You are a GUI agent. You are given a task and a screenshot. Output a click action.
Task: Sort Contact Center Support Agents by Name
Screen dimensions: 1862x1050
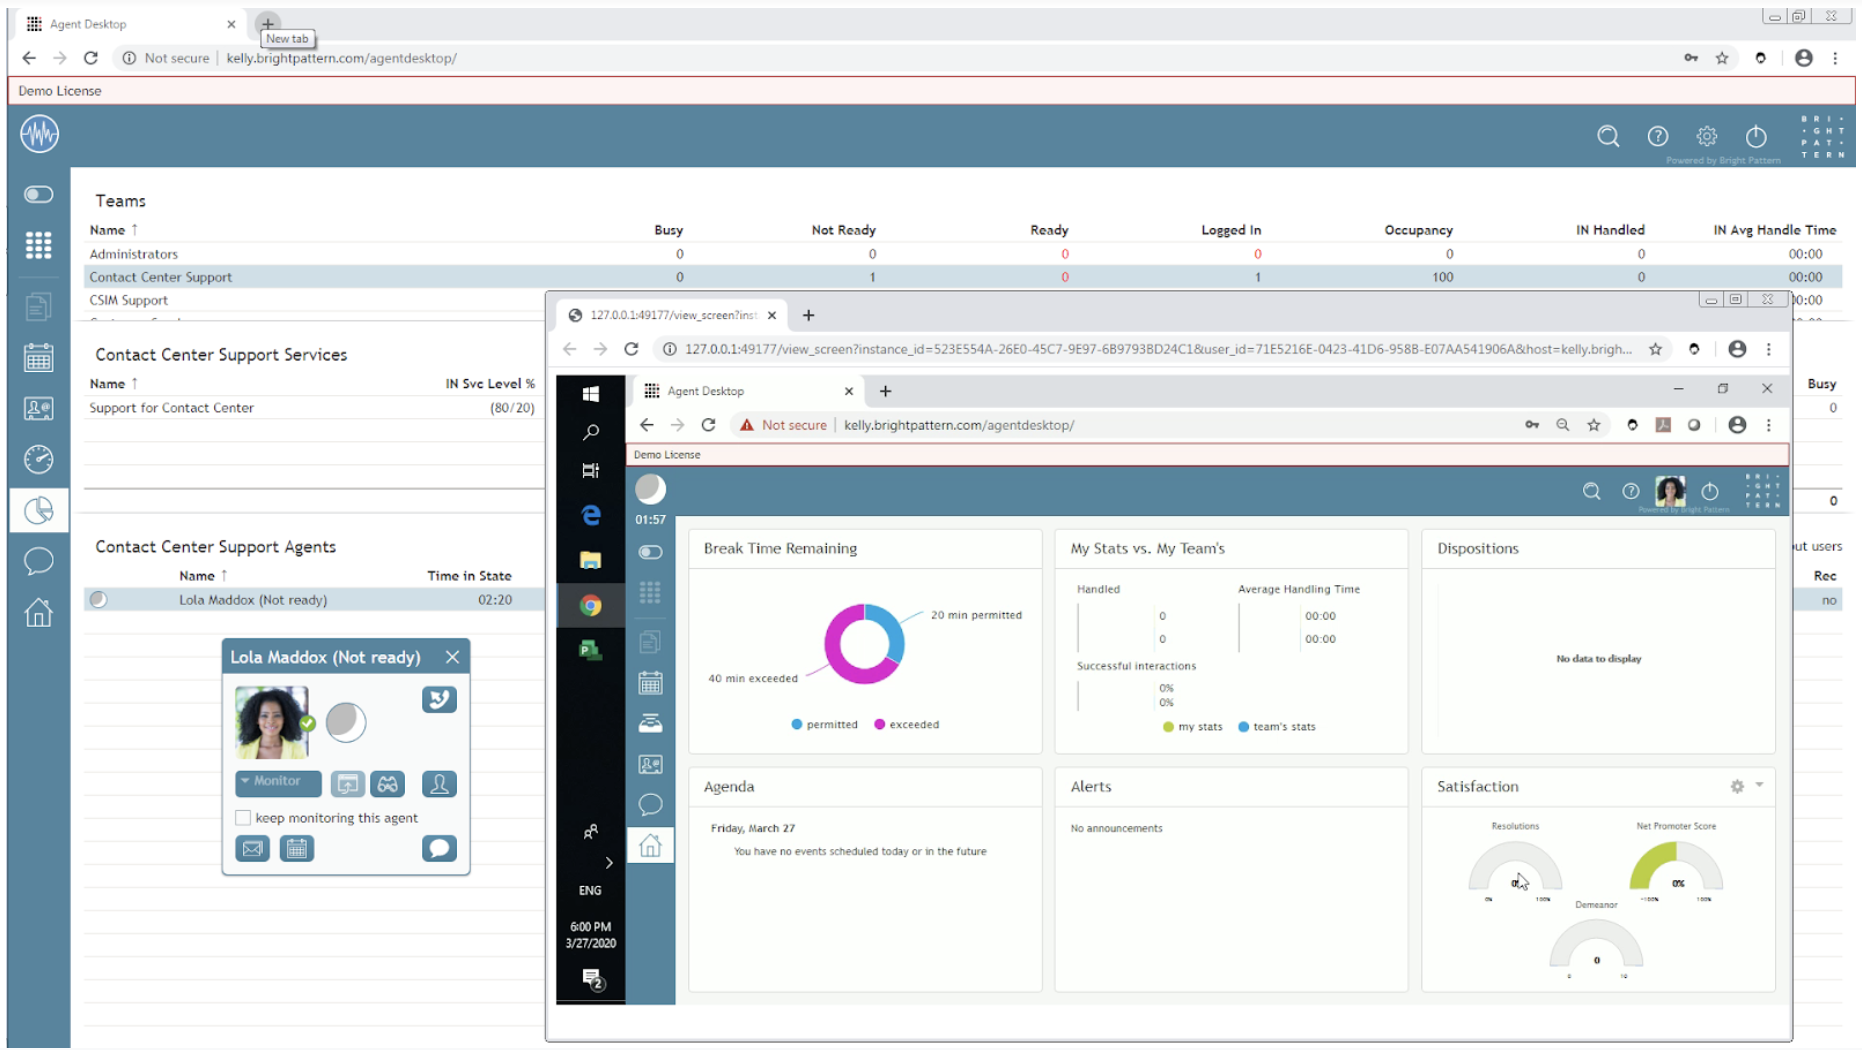coord(203,576)
